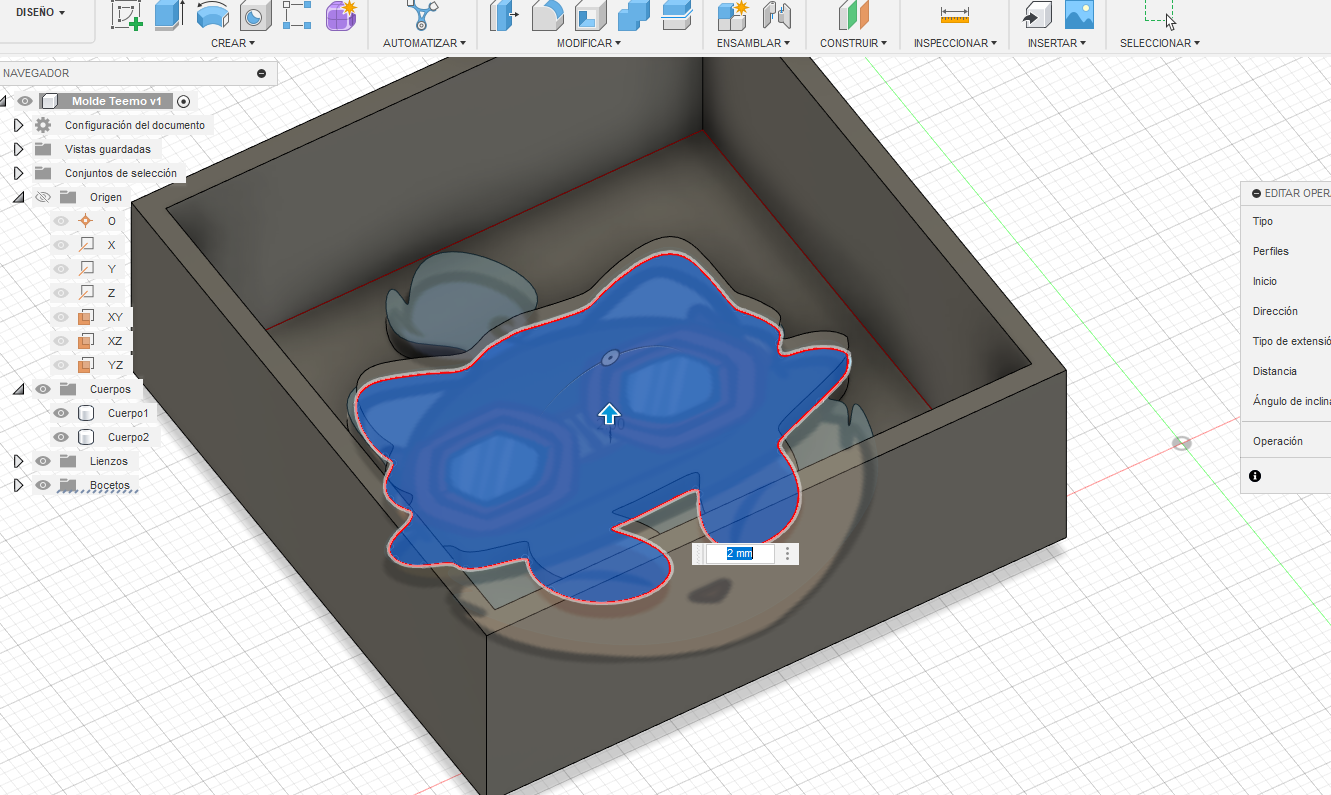
Task: Click the origin point icon beside O
Action: click(x=86, y=221)
